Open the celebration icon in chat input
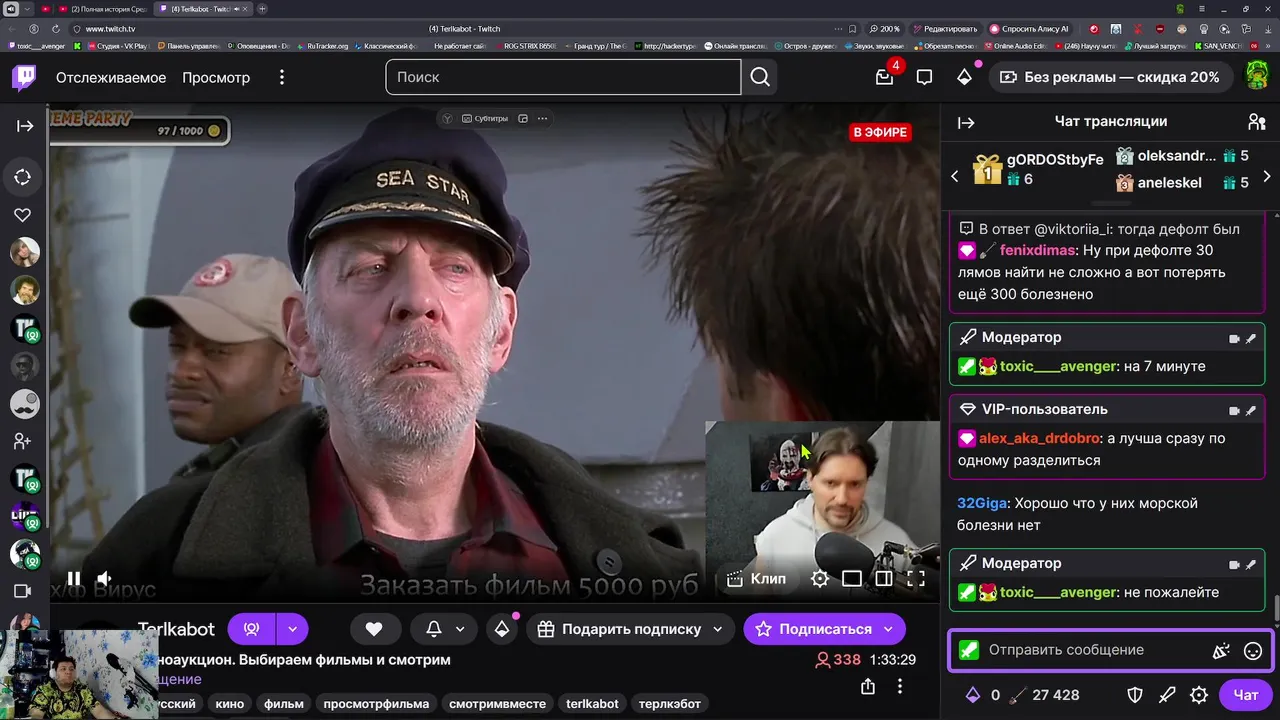 tap(1221, 651)
